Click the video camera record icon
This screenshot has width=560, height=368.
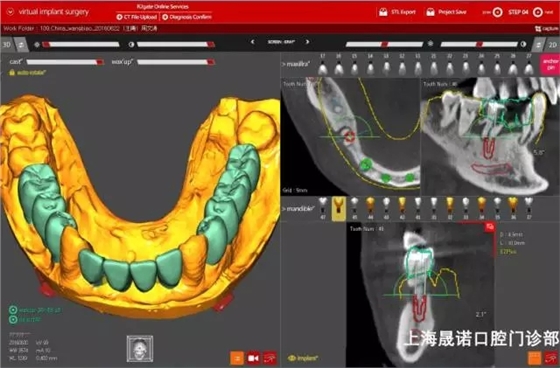pos(253,358)
